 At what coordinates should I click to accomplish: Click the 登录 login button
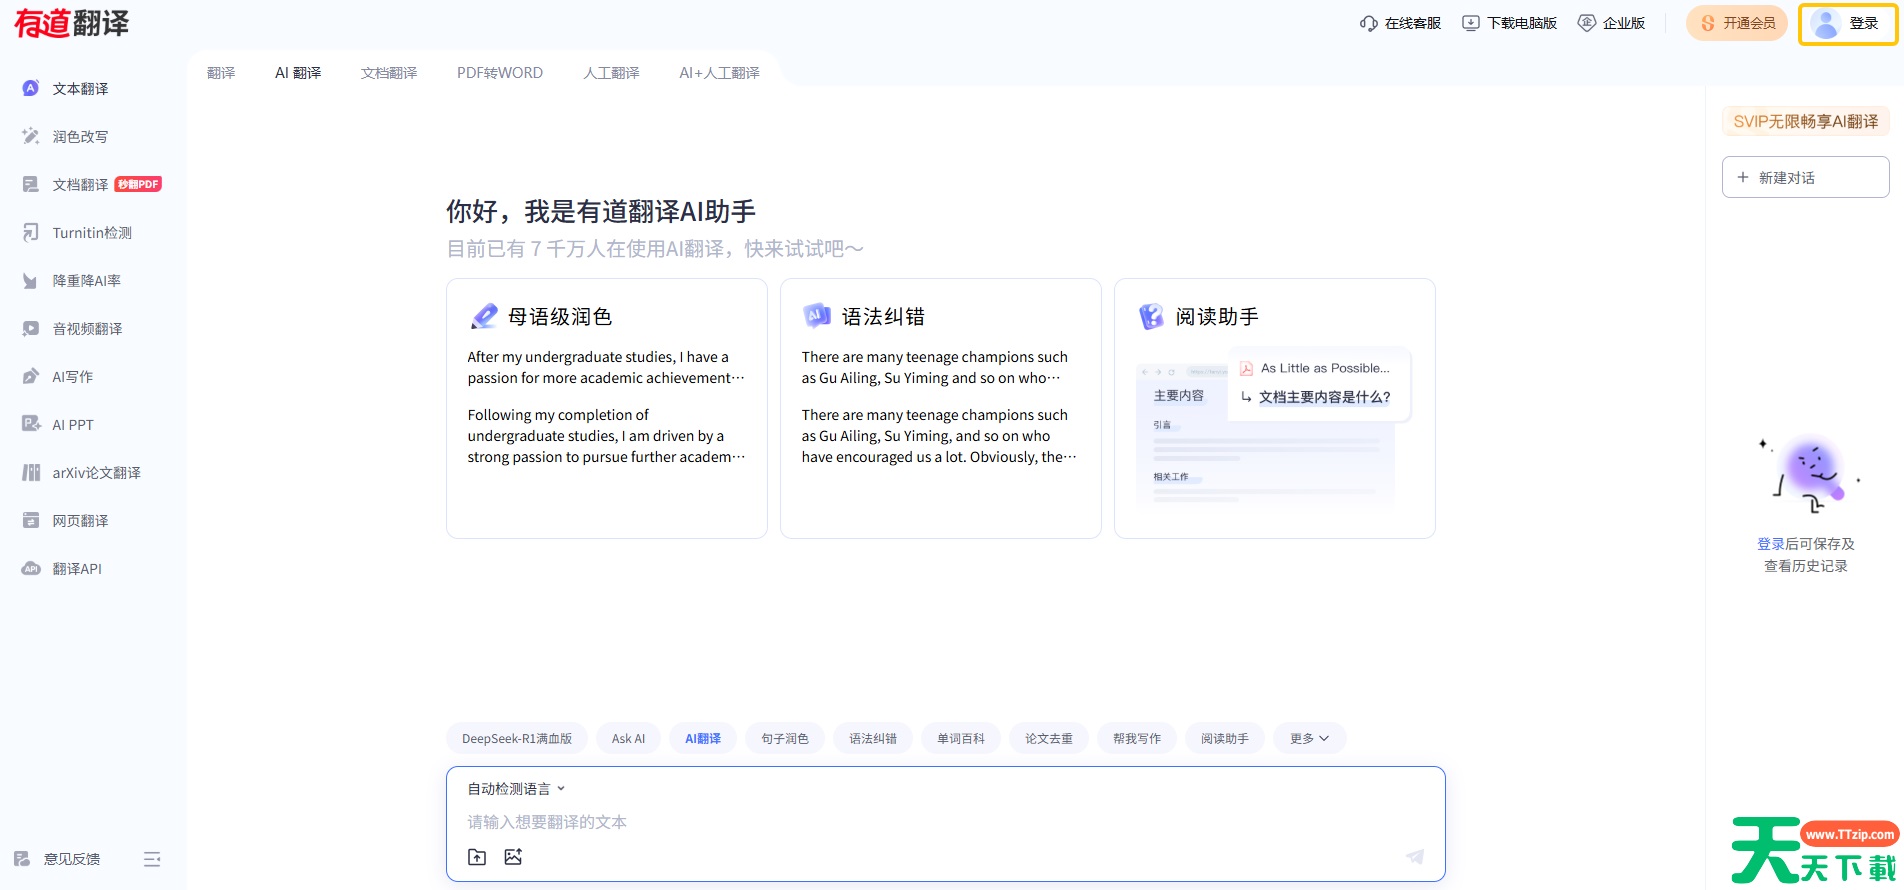click(x=1847, y=24)
